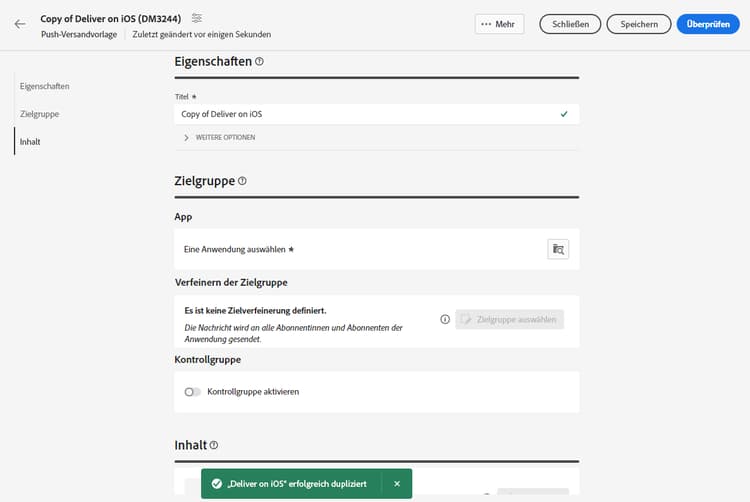Click the Eine Anwendung auswählen field
The image size is (750, 502).
pyautogui.click(x=376, y=249)
